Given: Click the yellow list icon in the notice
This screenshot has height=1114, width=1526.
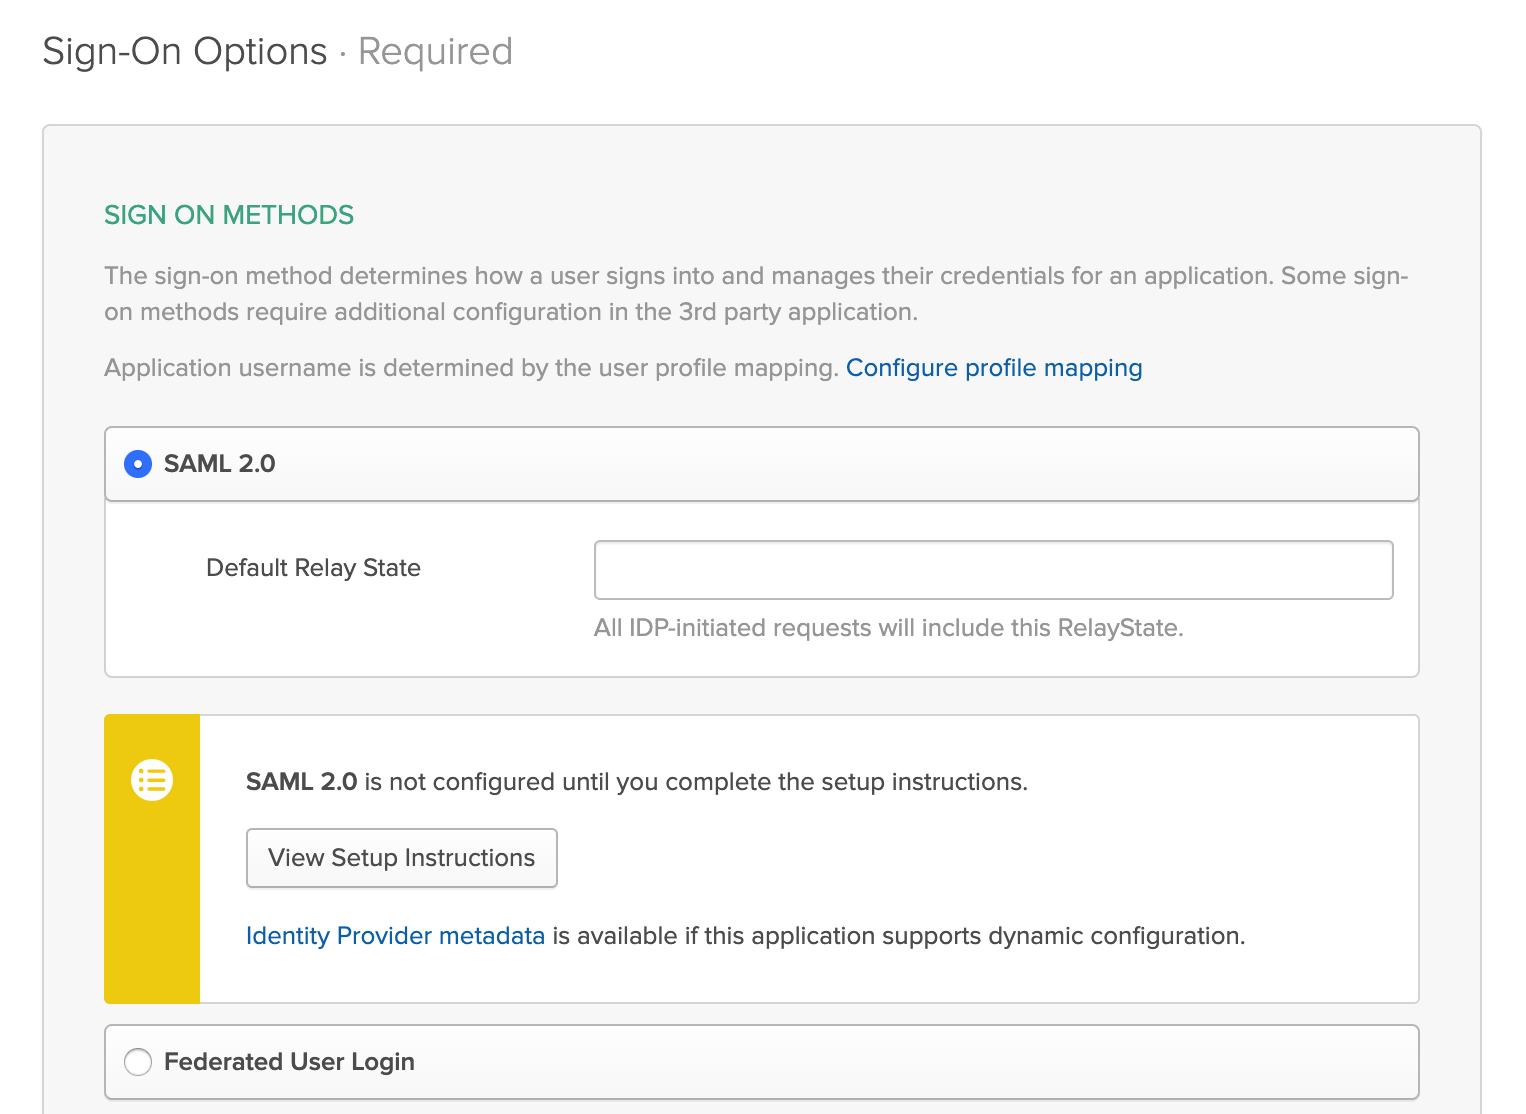Looking at the screenshot, I should [x=152, y=780].
